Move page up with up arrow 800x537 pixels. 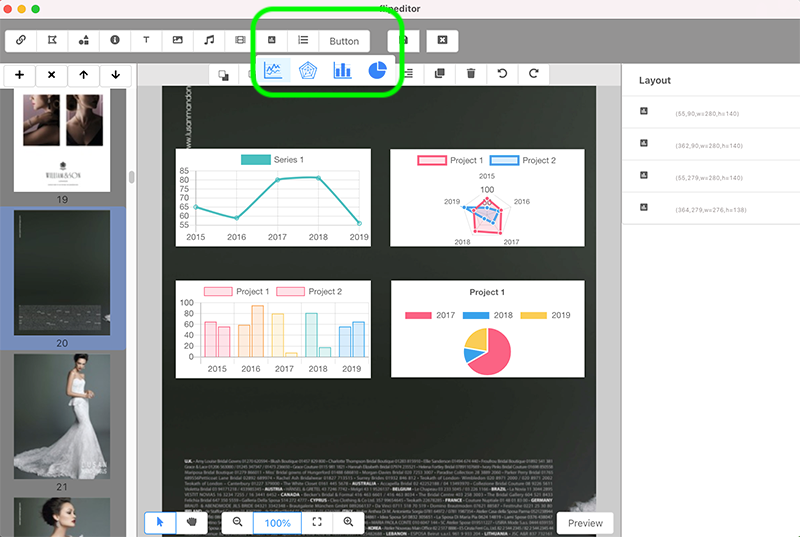pyautogui.click(x=84, y=75)
